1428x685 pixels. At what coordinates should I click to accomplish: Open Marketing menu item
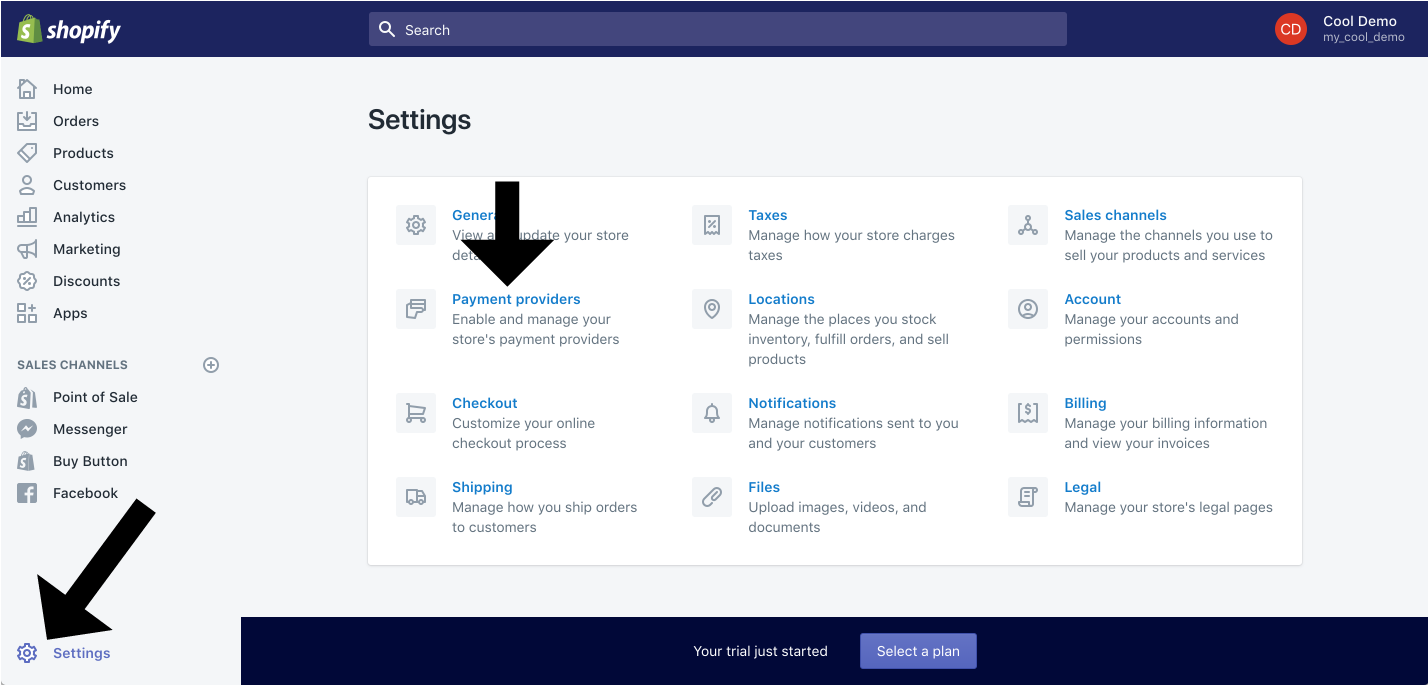pyautogui.click(x=87, y=249)
